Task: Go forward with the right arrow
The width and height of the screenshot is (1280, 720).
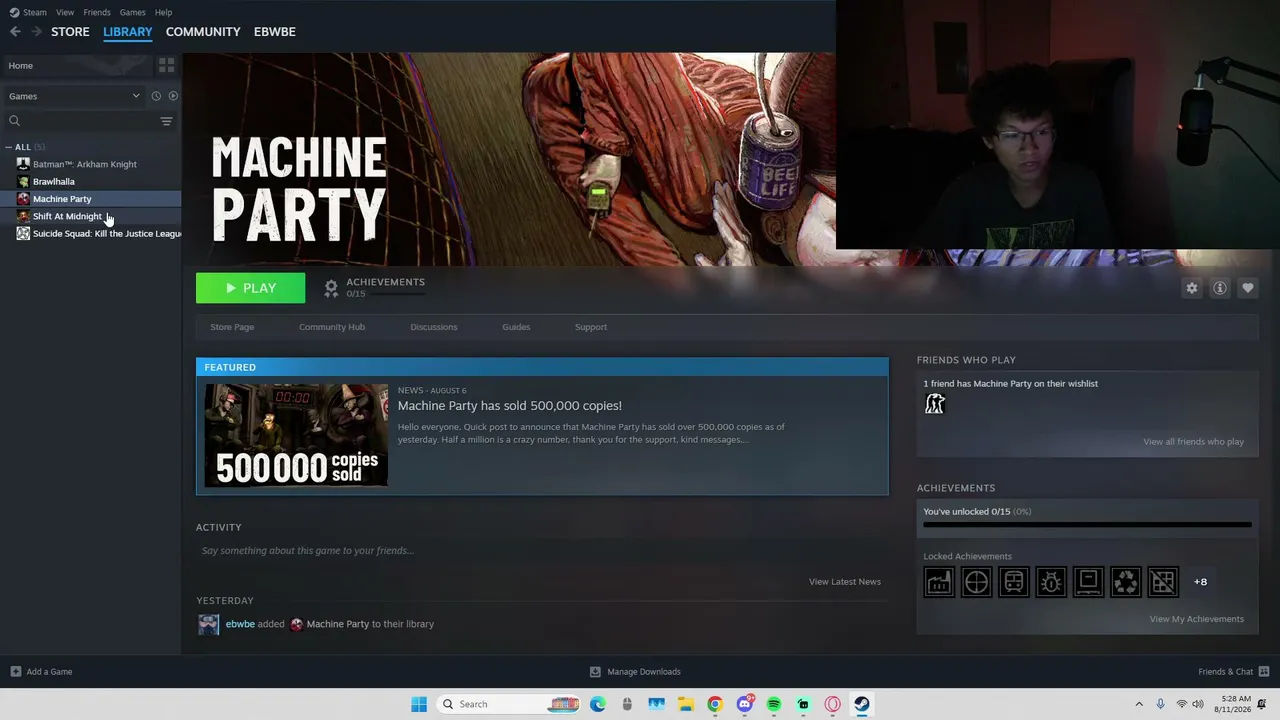Action: pos(37,32)
